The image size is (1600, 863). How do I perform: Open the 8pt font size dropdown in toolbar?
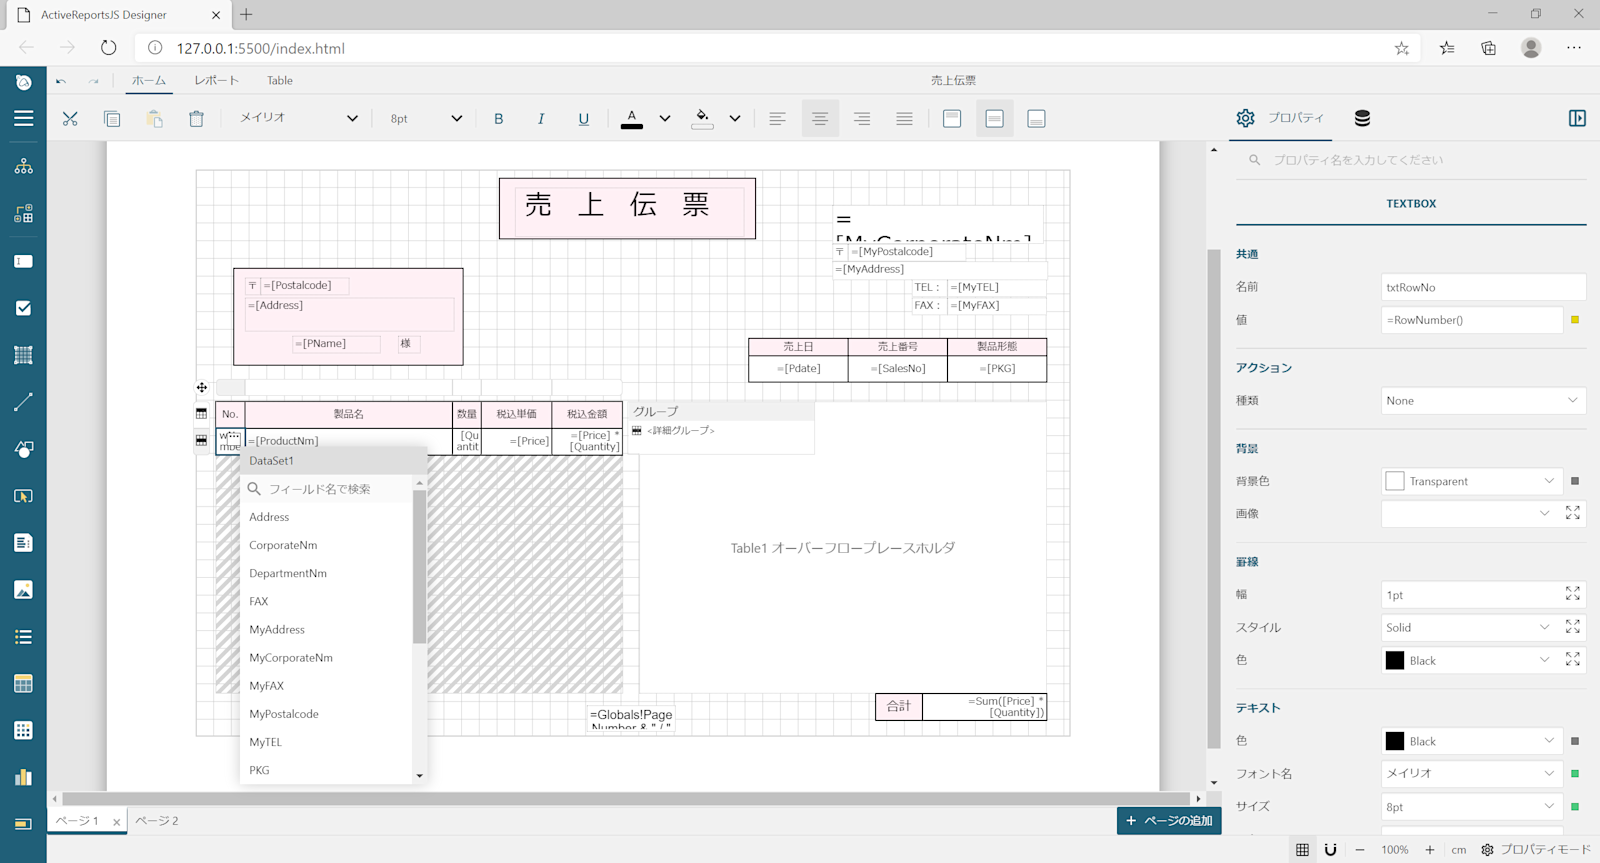[x=426, y=118]
